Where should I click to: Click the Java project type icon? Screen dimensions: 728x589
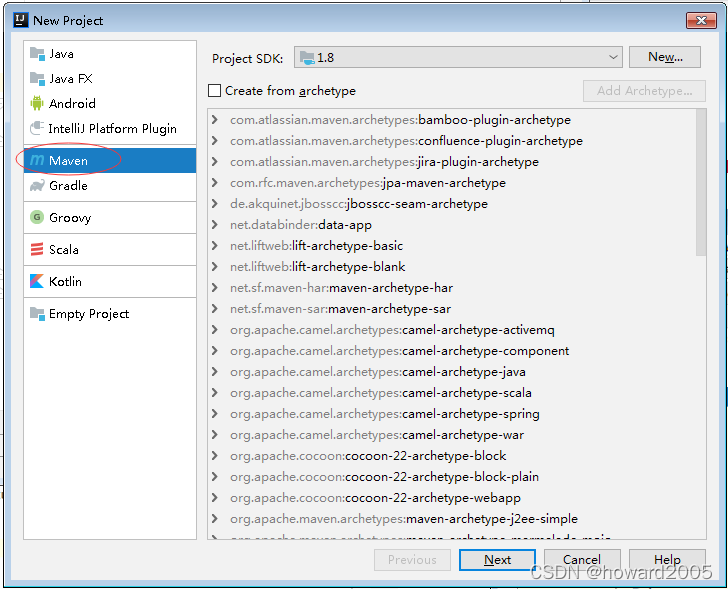(37, 54)
